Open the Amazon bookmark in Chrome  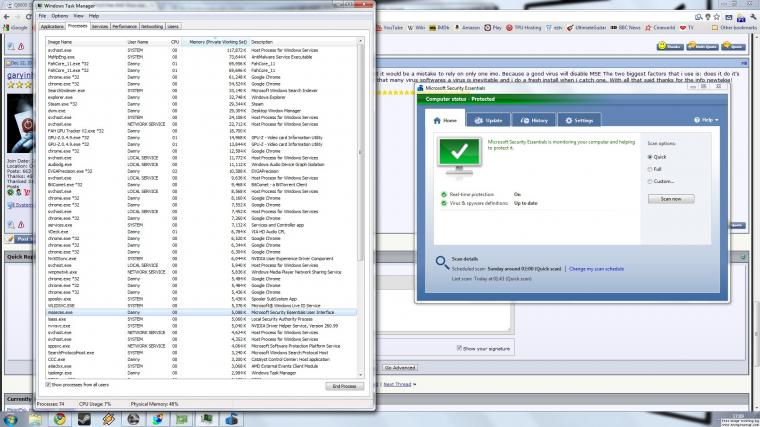click(467, 28)
